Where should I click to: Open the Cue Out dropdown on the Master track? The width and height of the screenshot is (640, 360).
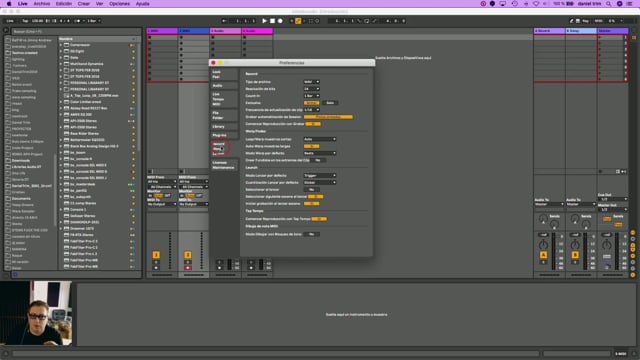coord(613,199)
